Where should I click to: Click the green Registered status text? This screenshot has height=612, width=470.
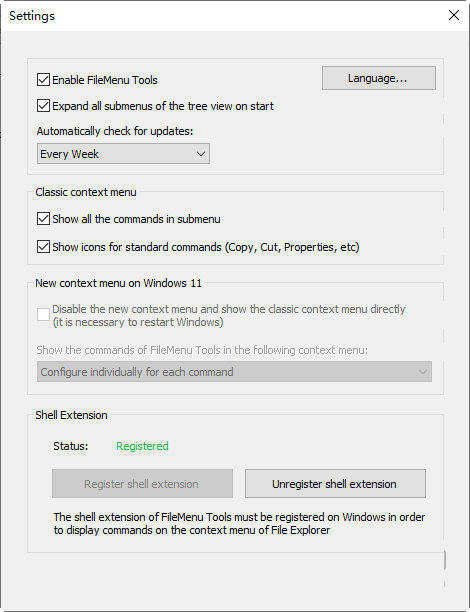142,446
